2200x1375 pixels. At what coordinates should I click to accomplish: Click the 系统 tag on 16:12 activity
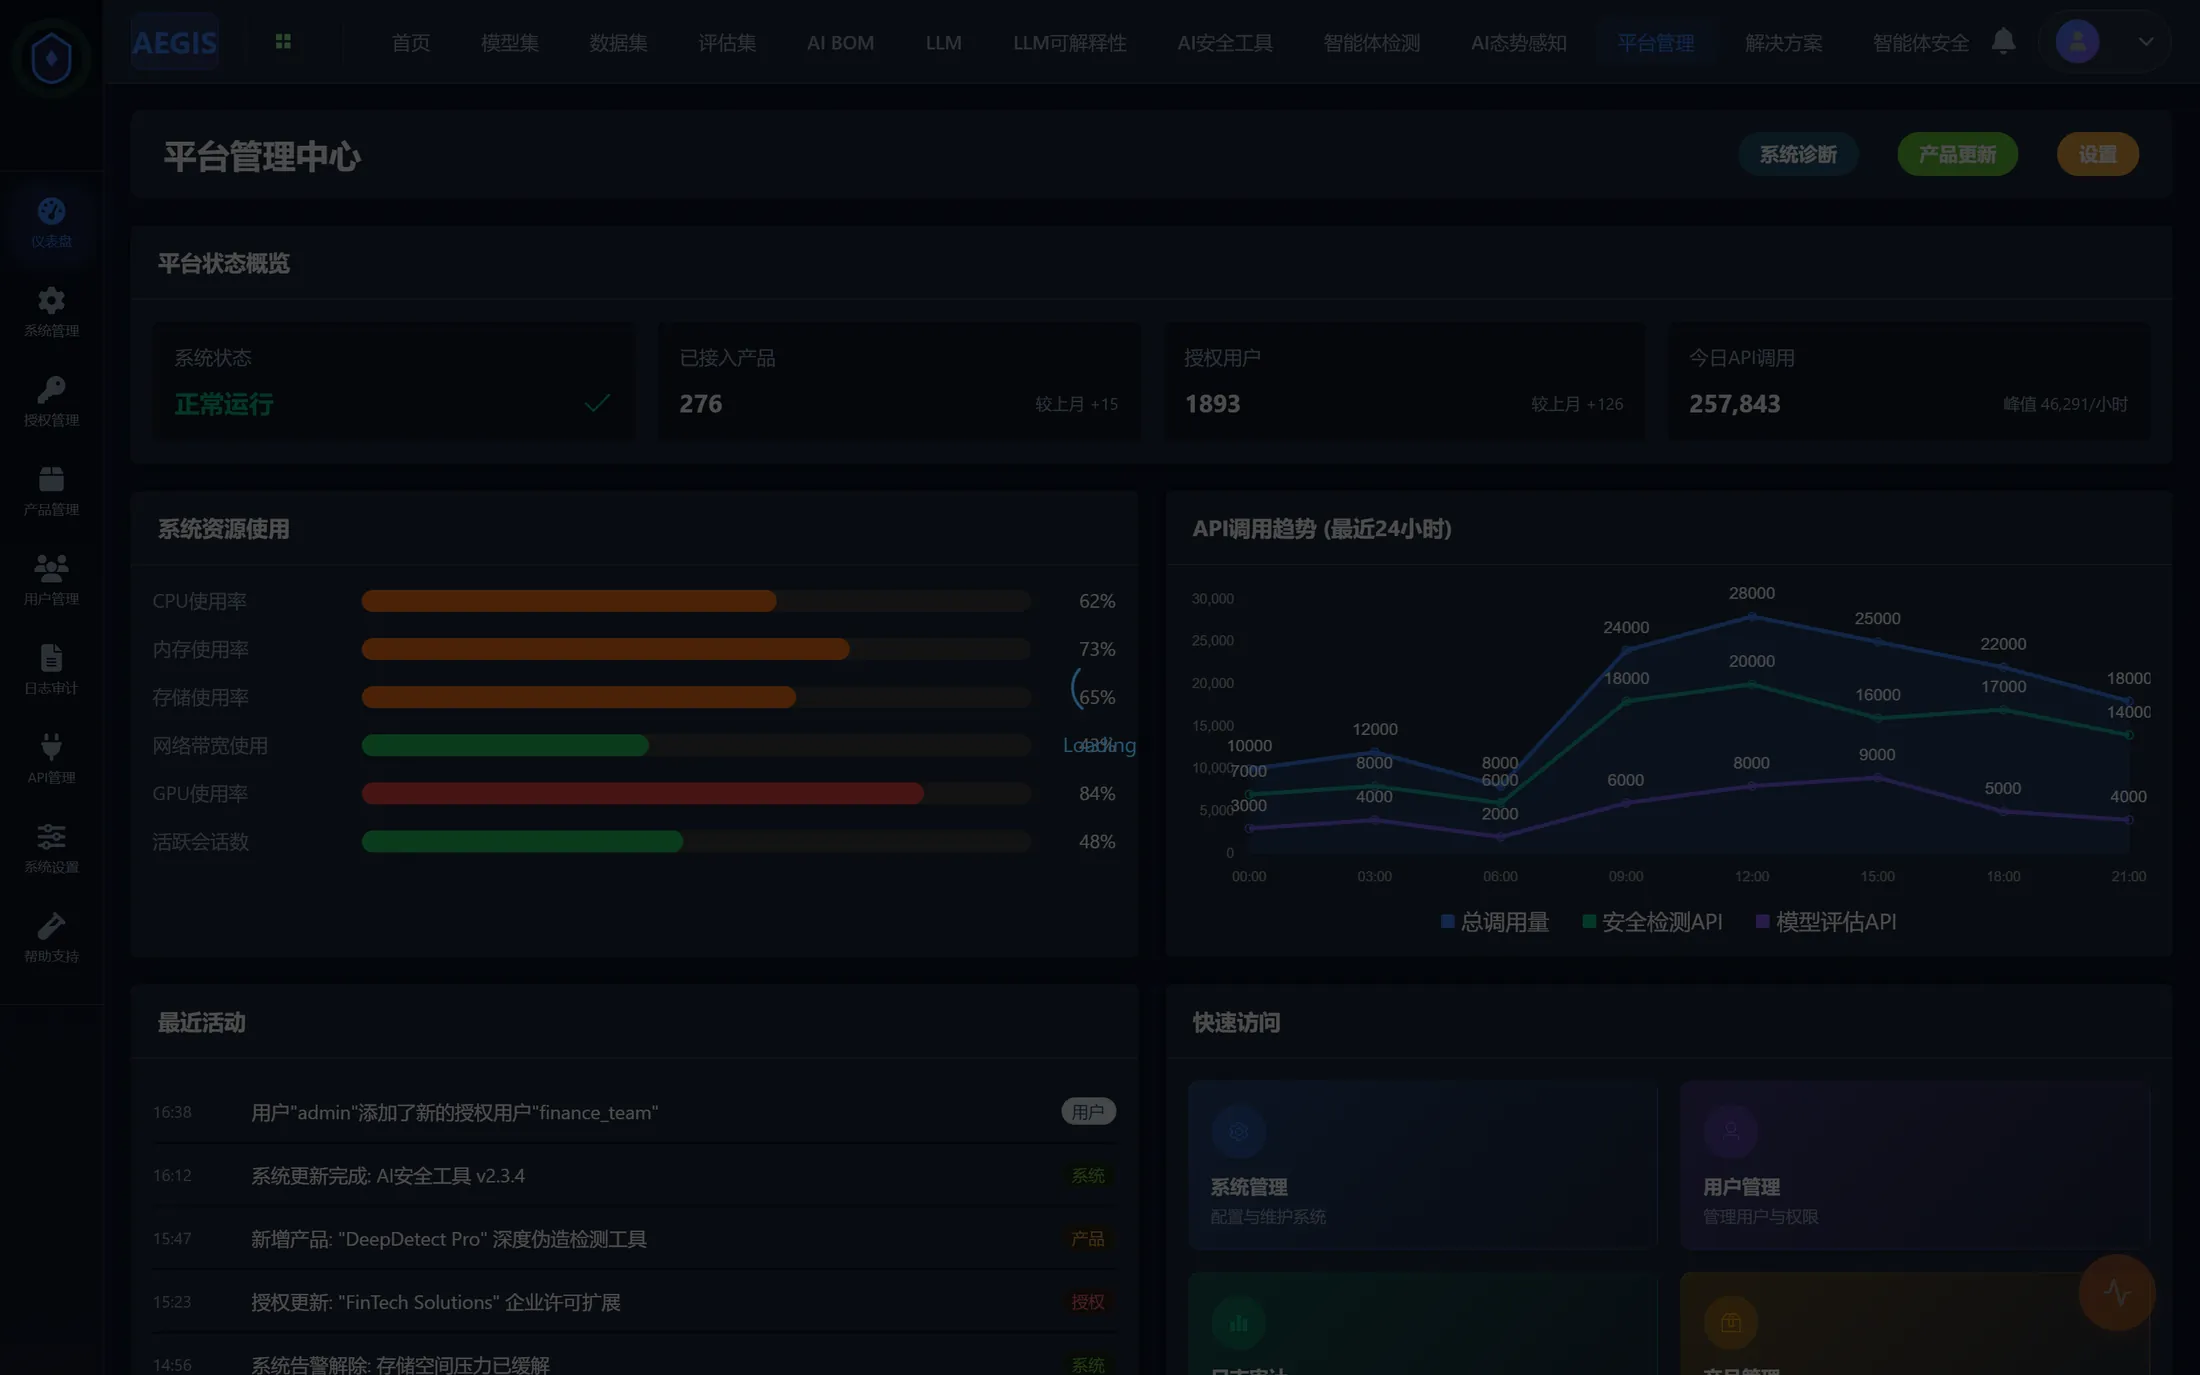(1088, 1175)
